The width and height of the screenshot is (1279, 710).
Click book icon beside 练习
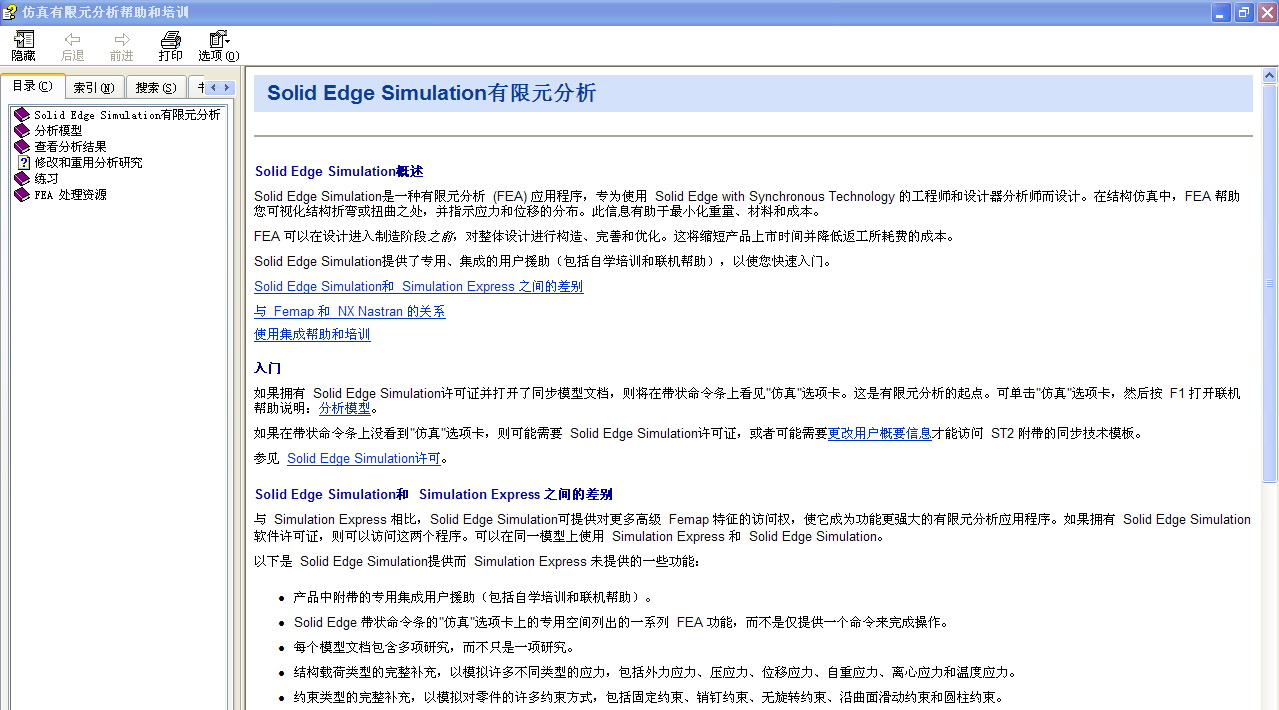(x=22, y=179)
